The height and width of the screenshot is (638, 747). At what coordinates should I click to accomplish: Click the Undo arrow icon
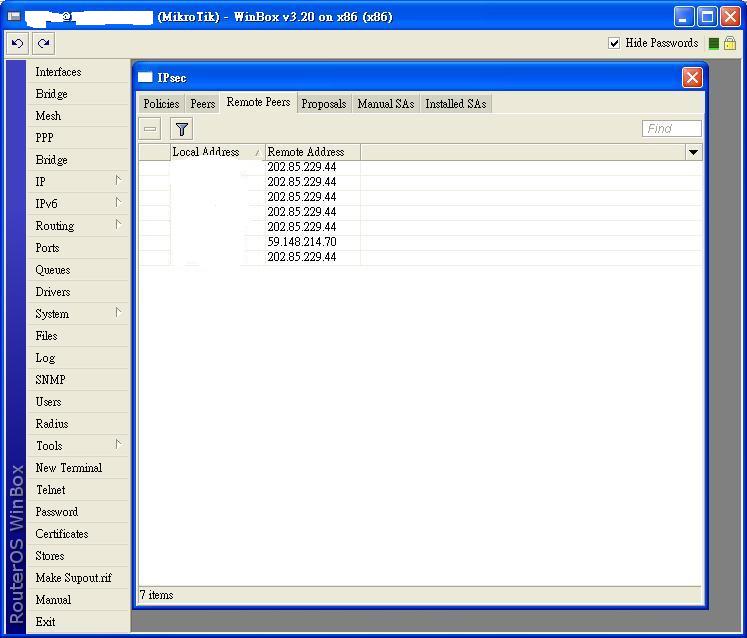[x=18, y=43]
